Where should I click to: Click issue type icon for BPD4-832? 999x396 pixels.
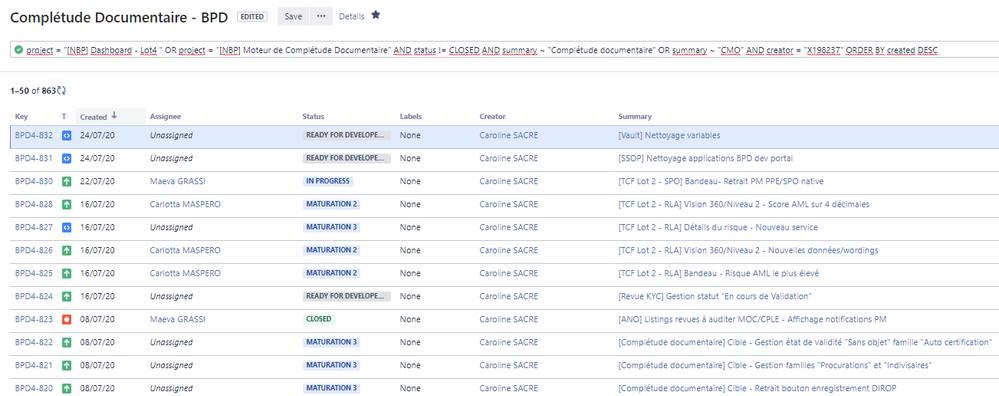[66, 136]
